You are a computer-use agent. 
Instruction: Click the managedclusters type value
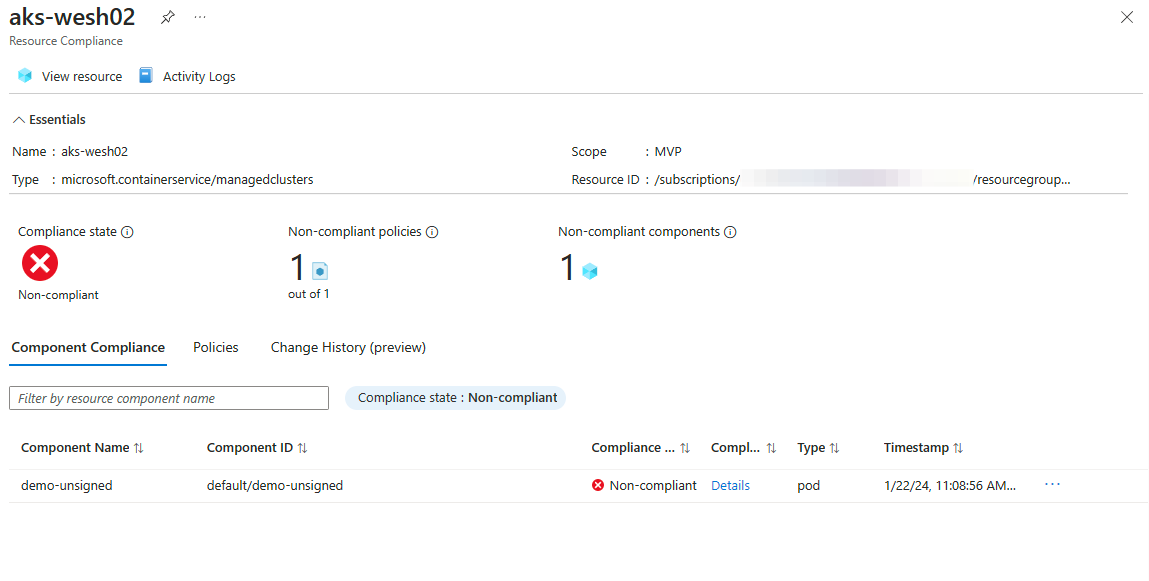(x=187, y=180)
